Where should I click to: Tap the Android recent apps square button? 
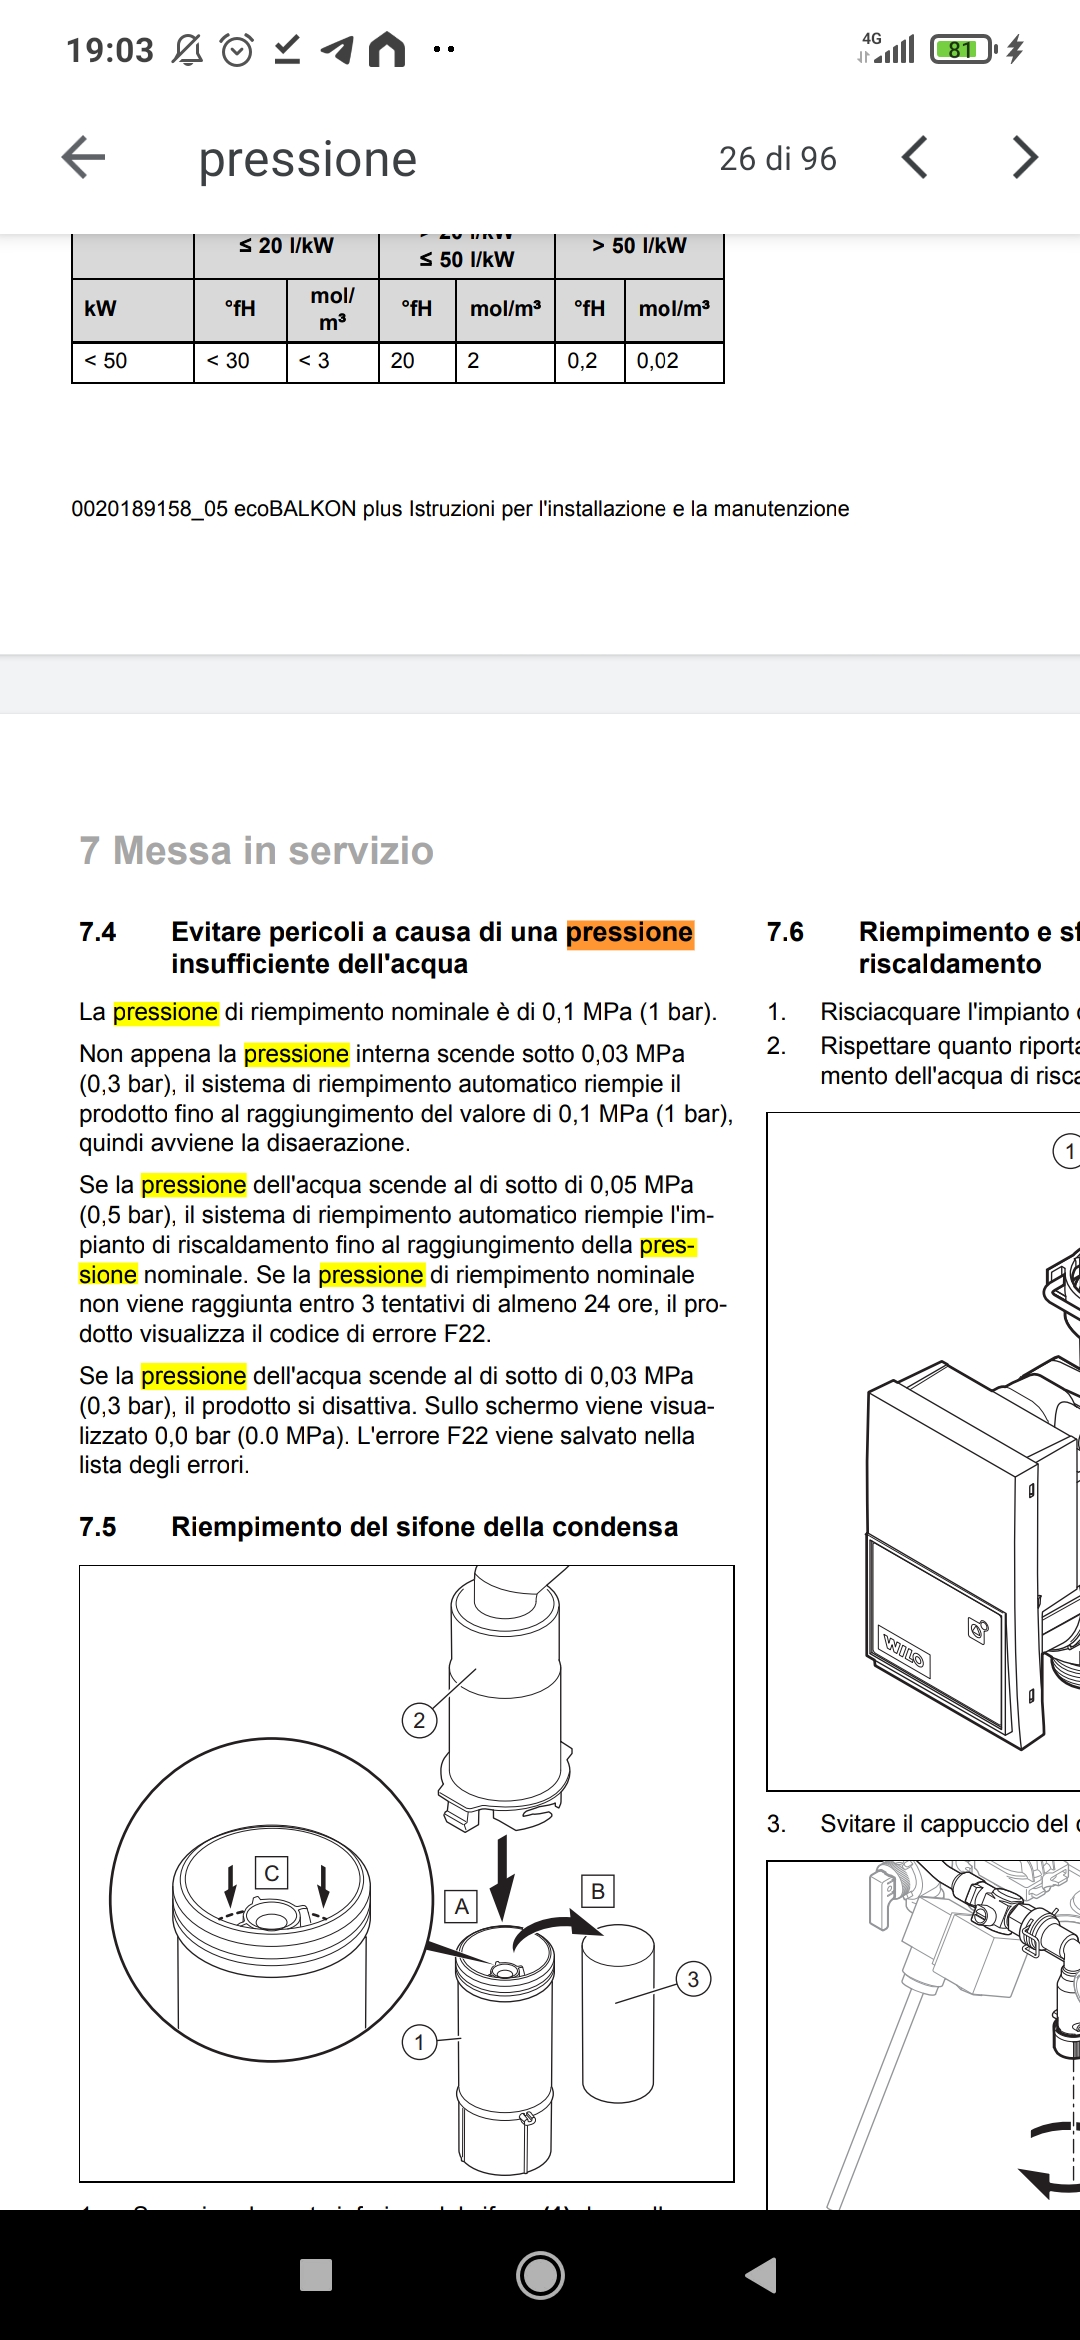[316, 2275]
